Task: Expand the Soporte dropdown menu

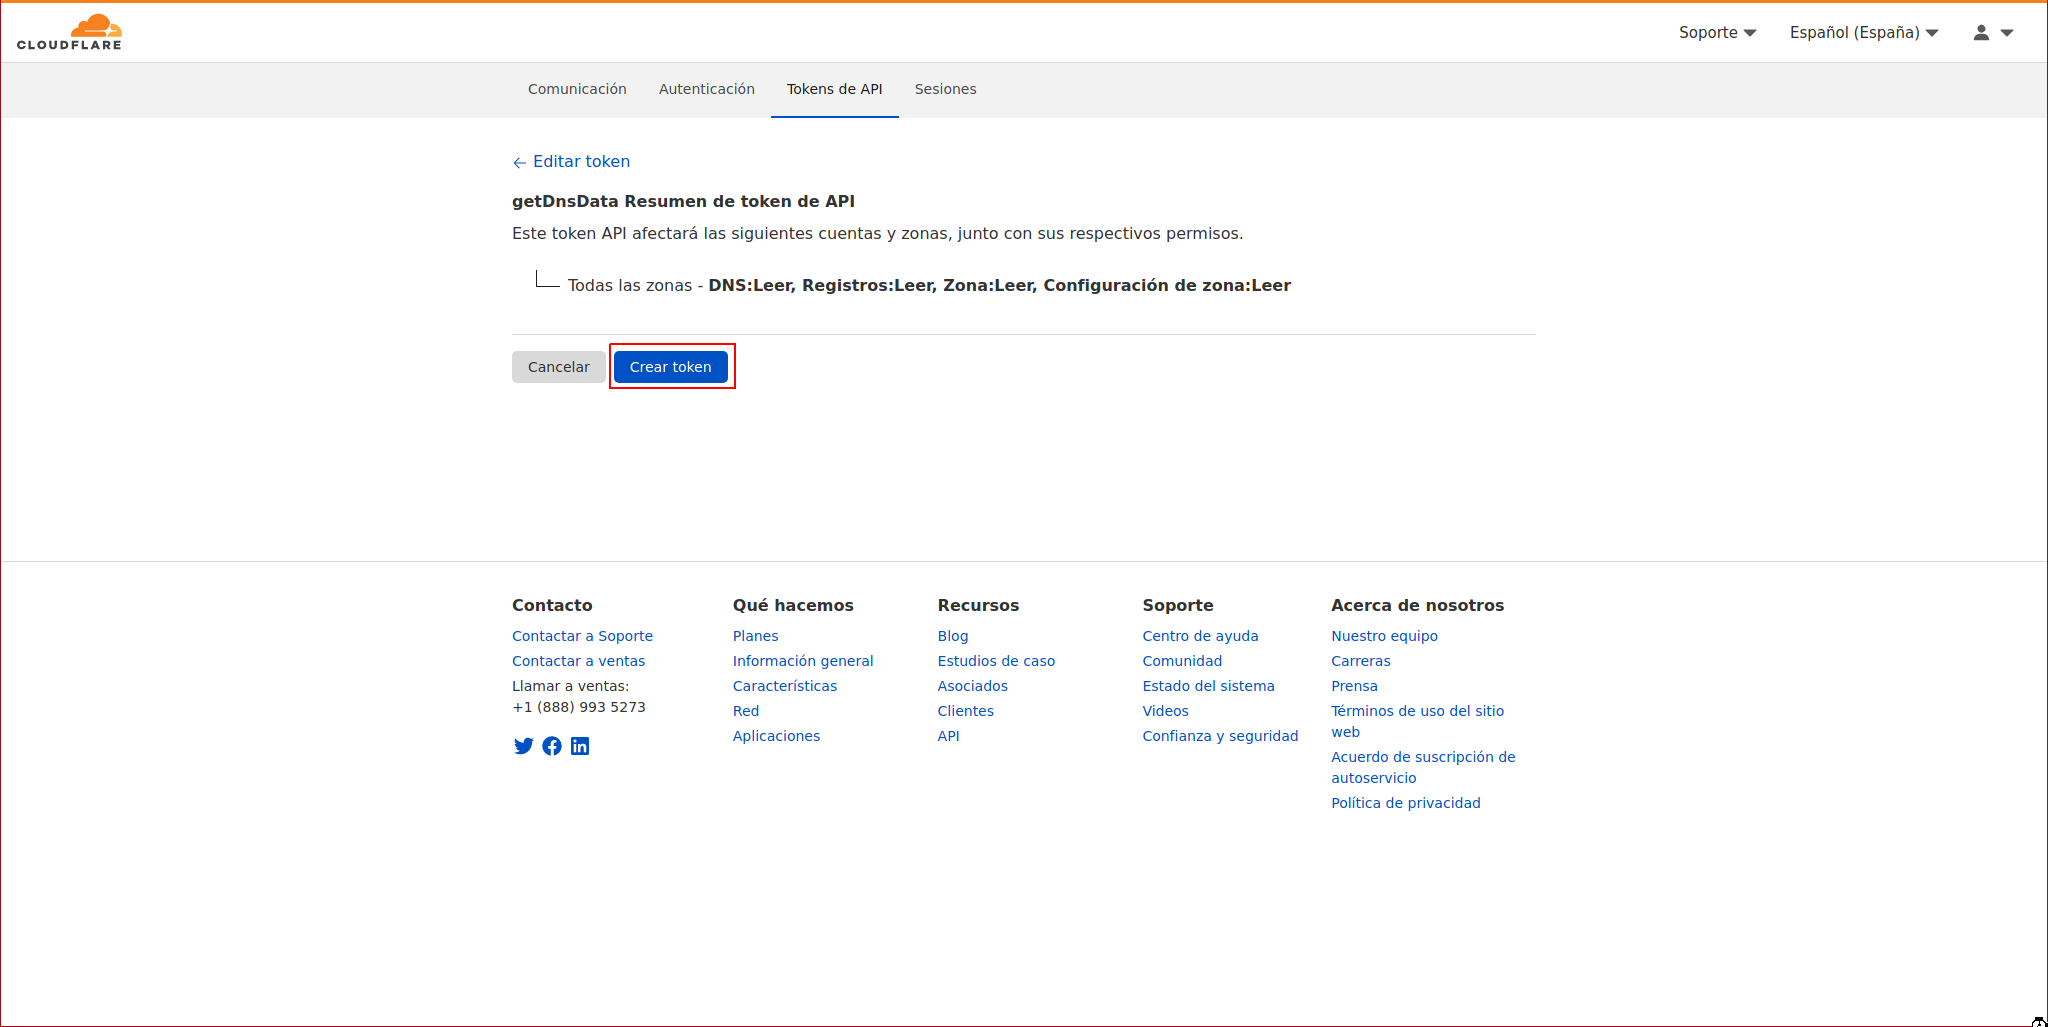Action: pos(1716,33)
